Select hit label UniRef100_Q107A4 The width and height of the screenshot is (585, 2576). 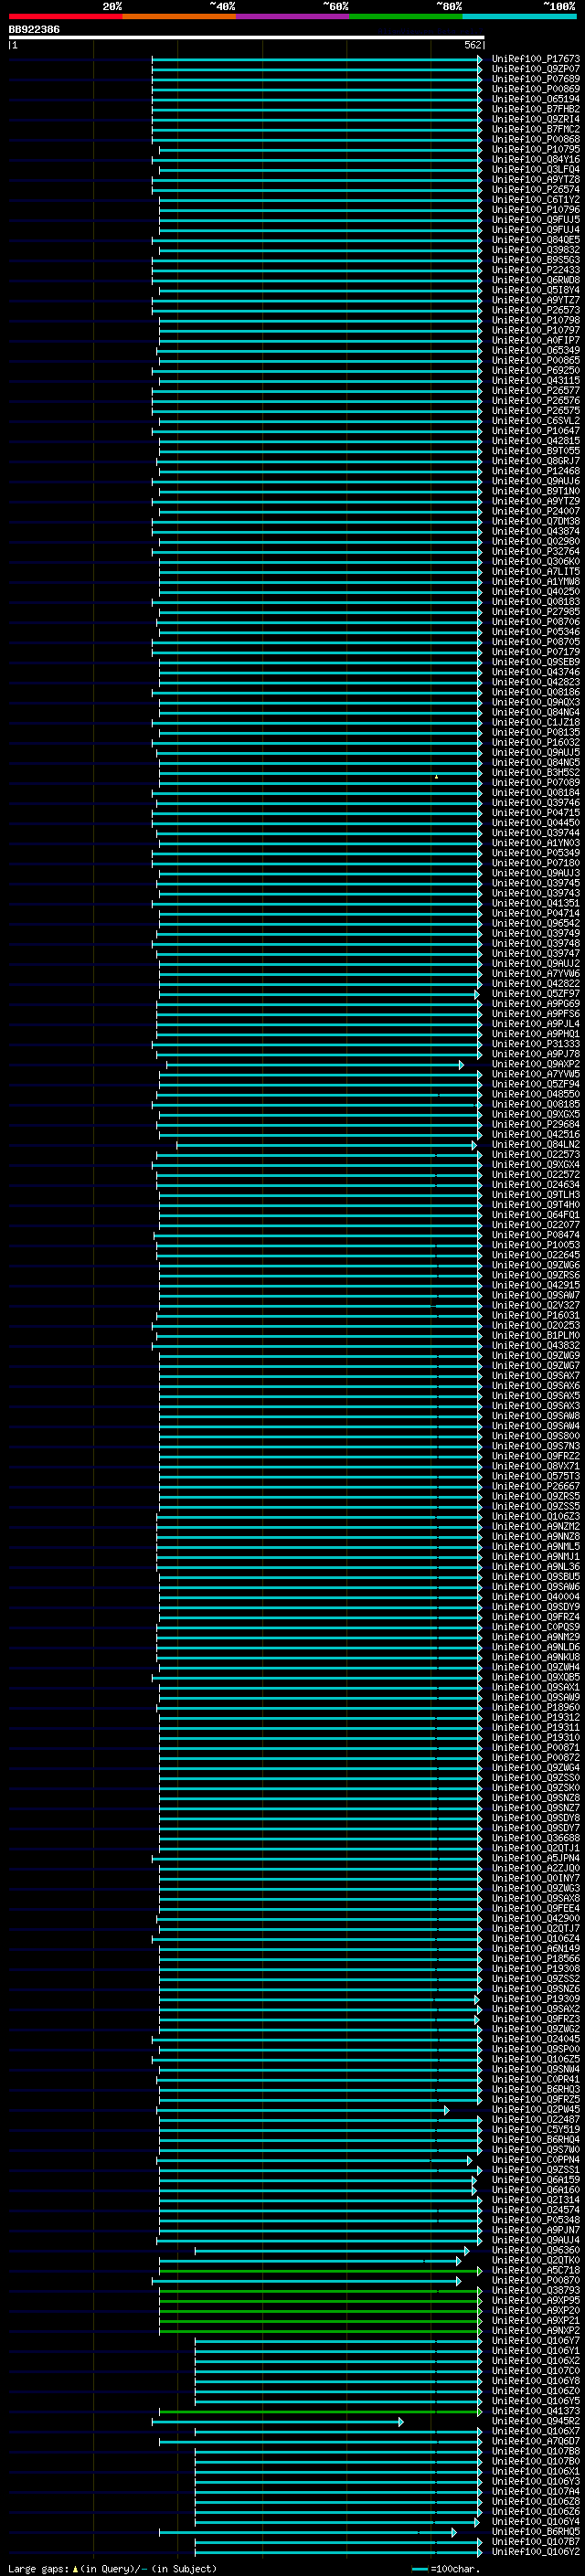tap(535, 2491)
